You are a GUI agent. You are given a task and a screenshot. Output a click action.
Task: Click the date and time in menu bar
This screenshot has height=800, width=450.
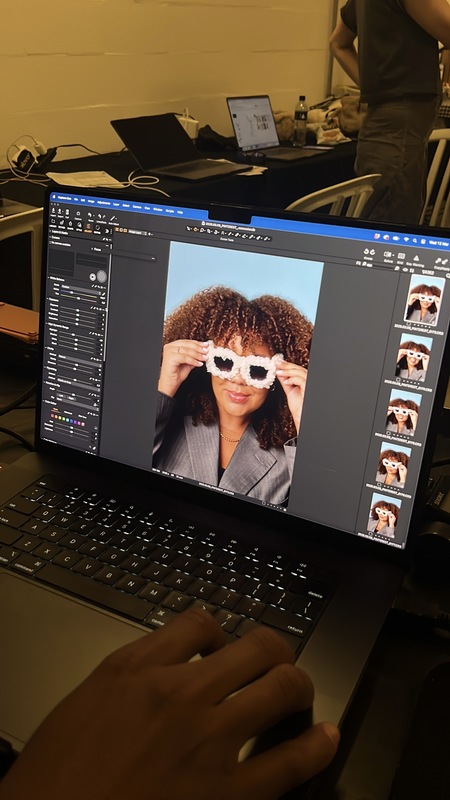pos(439,243)
